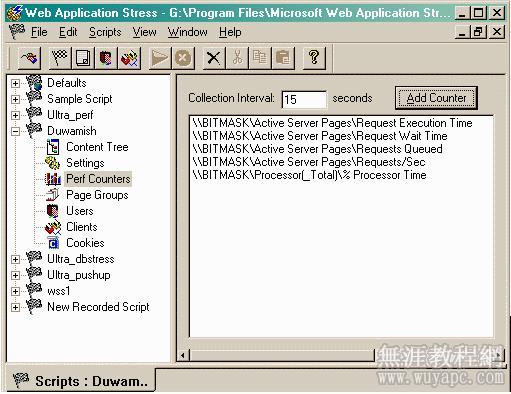Click the wss1 script flag icon

tap(34, 291)
